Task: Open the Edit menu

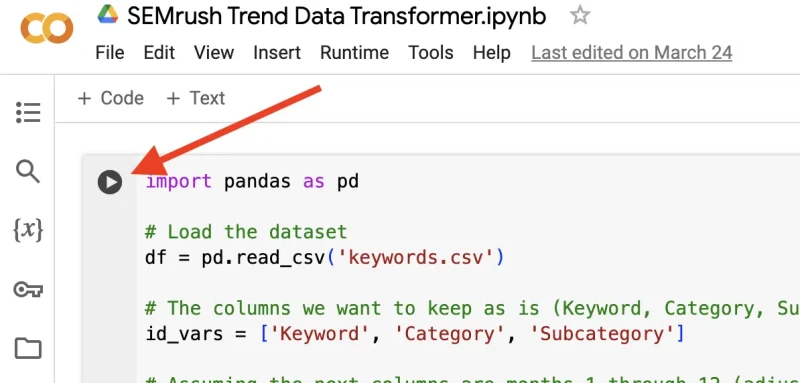Action: coord(159,53)
